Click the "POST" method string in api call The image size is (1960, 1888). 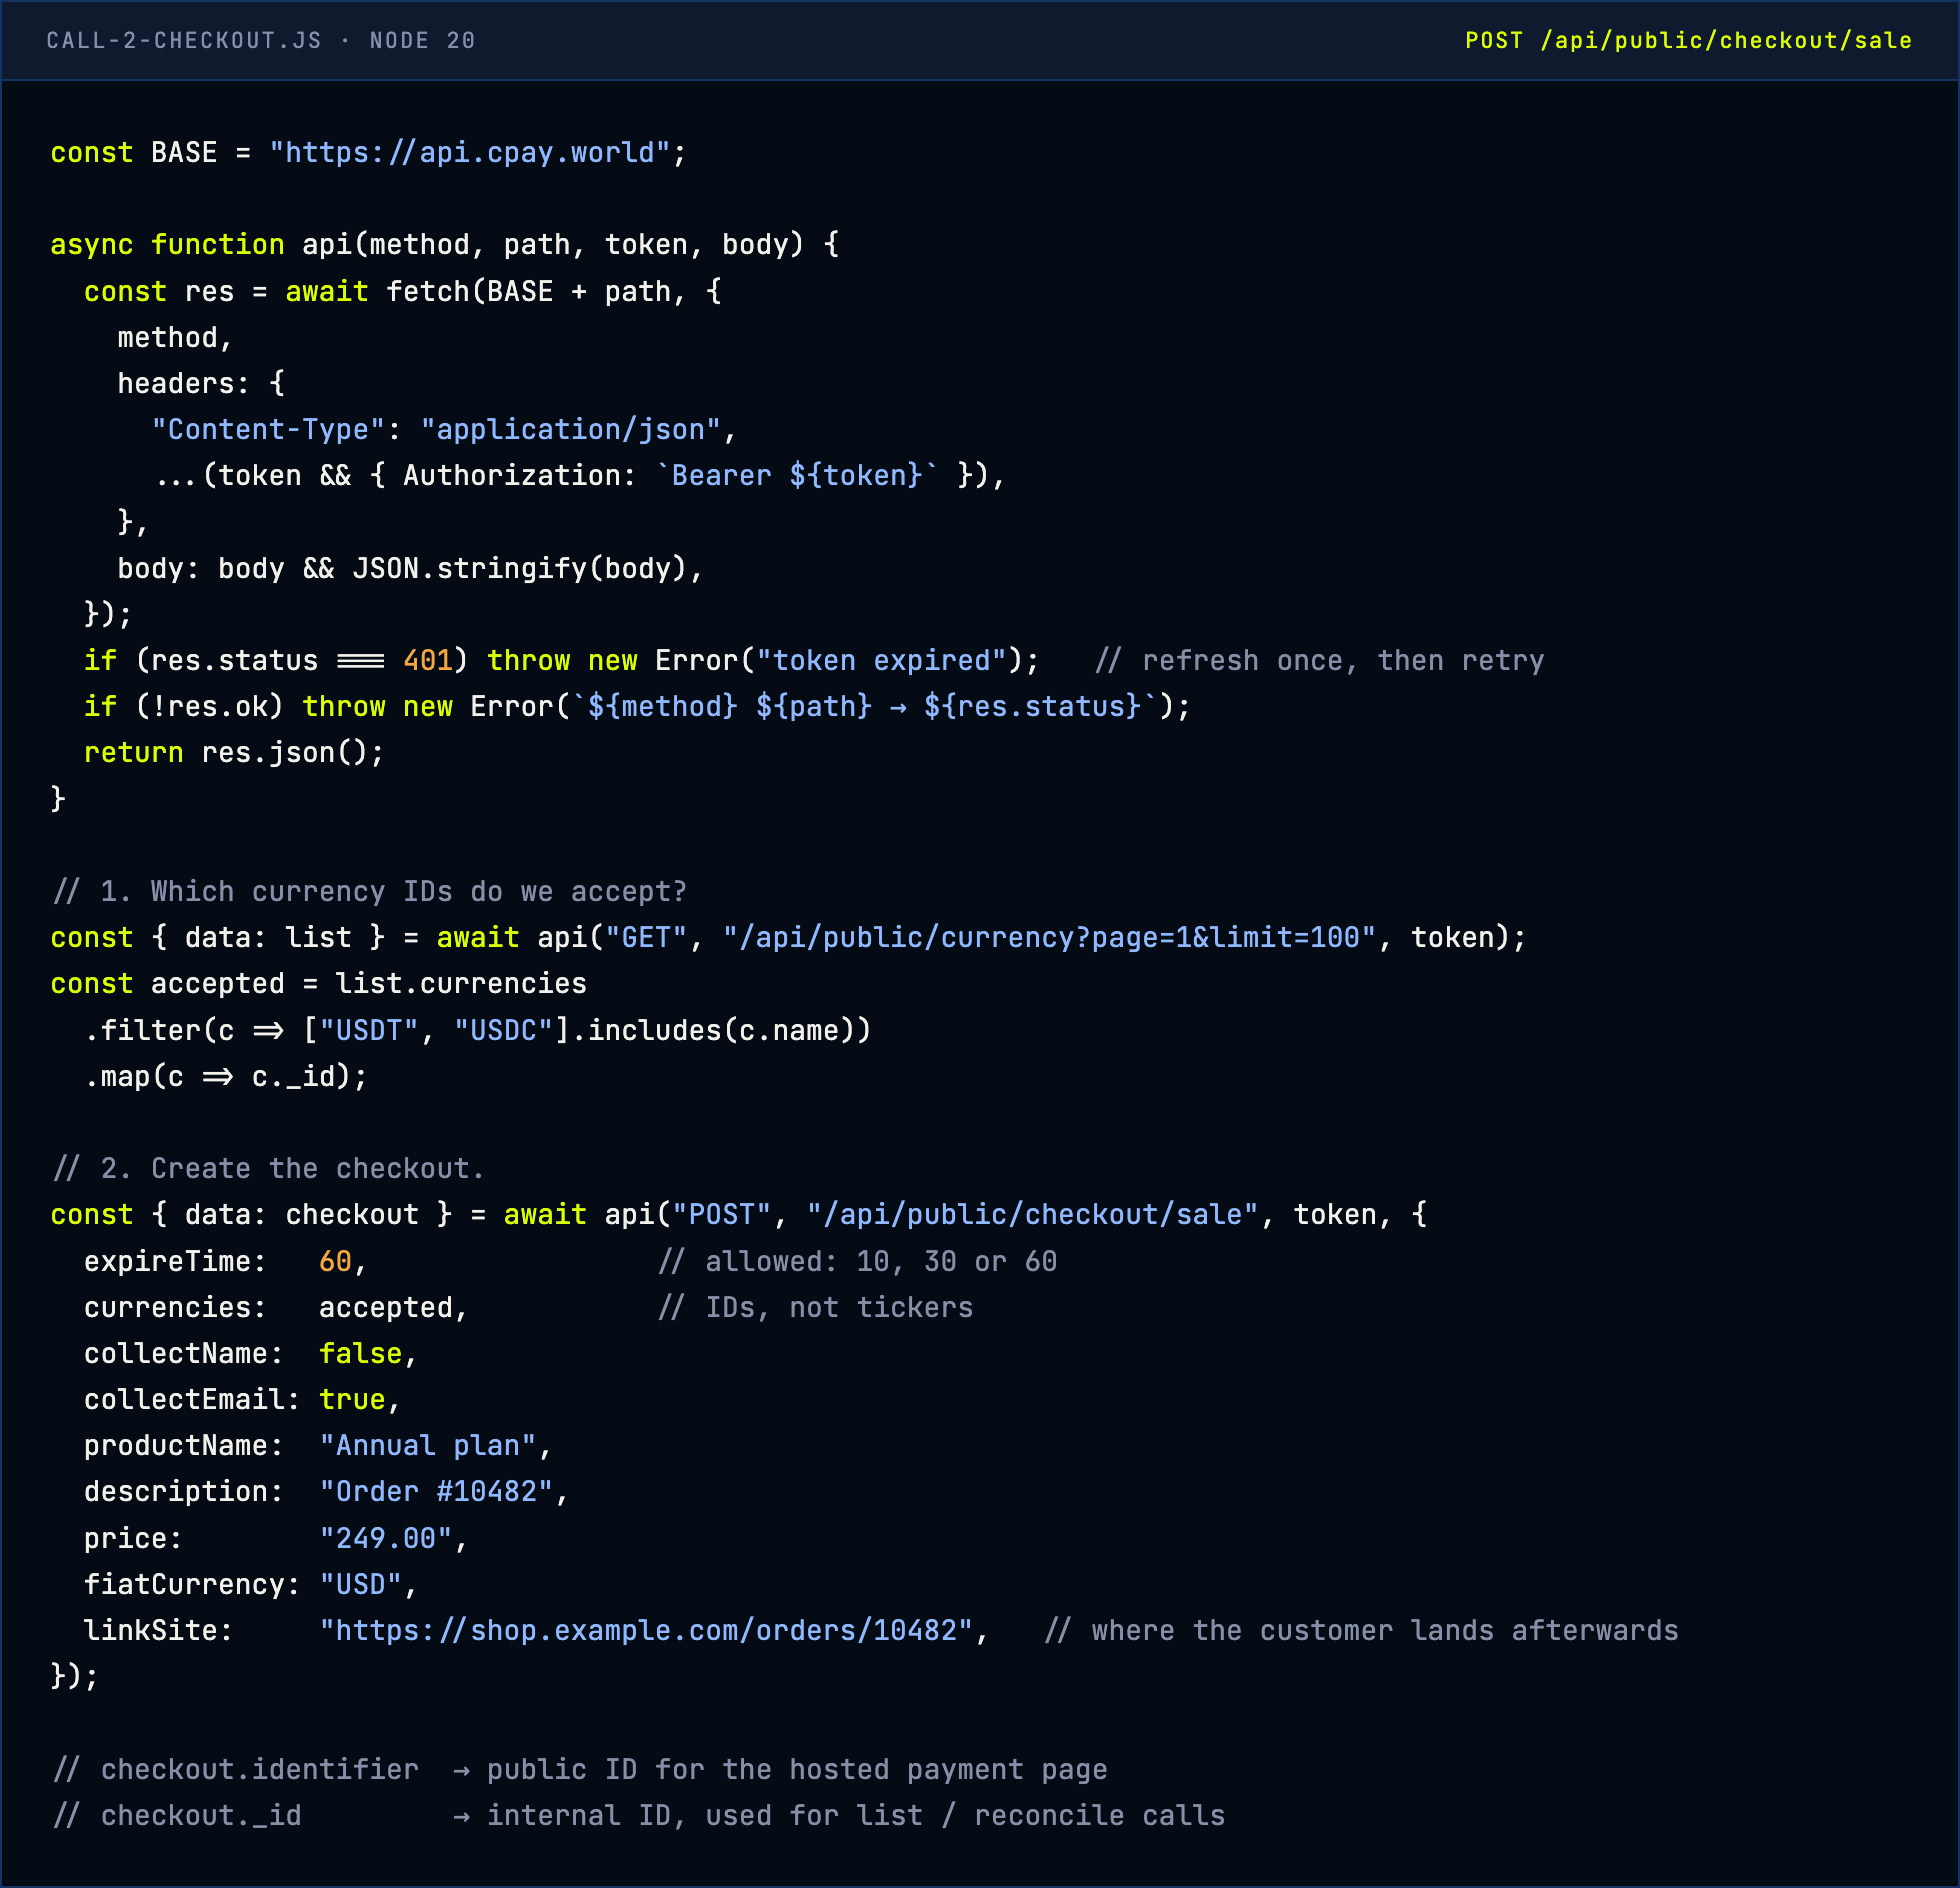point(721,1214)
